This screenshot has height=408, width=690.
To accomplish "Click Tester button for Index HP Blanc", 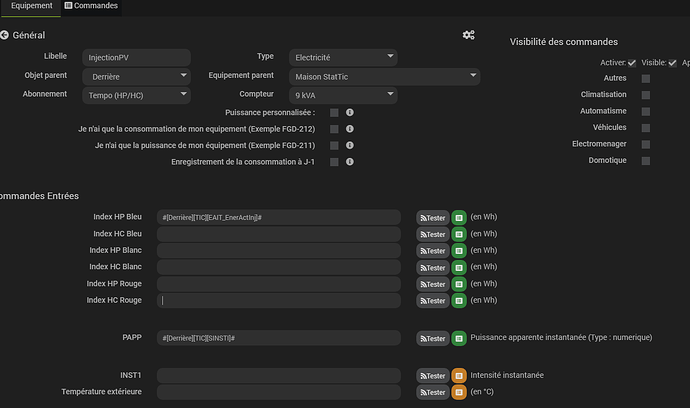I will click(433, 251).
